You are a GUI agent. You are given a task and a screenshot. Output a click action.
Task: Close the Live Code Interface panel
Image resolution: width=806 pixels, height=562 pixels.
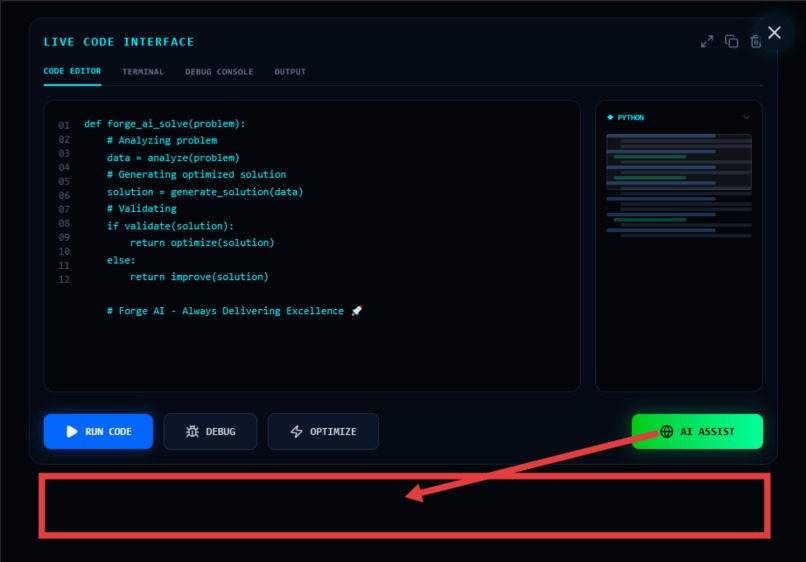pyautogui.click(x=774, y=32)
